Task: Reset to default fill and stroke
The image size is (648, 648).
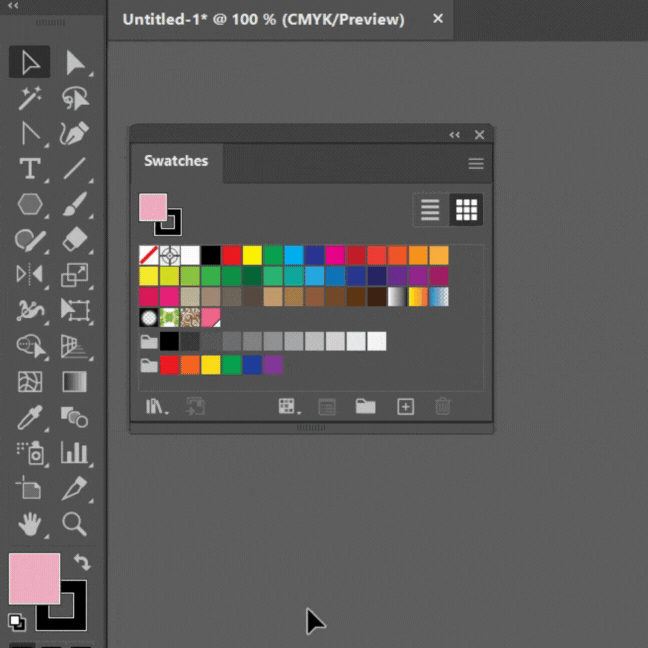Action: [17, 622]
